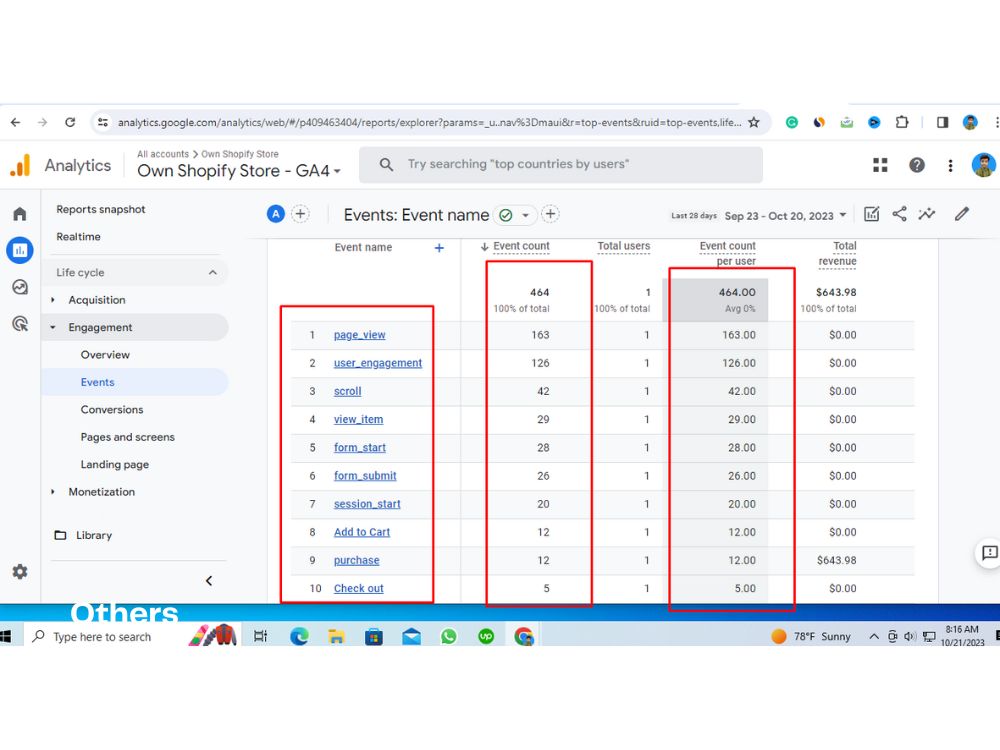Screen dimensions: 1000x750
Task: Open the user_engagement event link
Action: tap(378, 363)
